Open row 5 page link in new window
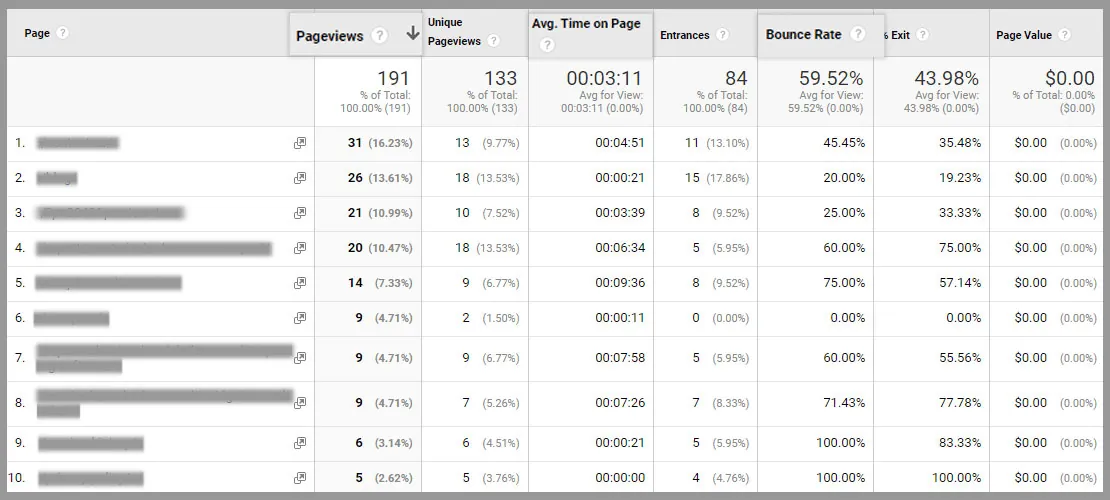The height and width of the screenshot is (500, 1110). tap(300, 283)
